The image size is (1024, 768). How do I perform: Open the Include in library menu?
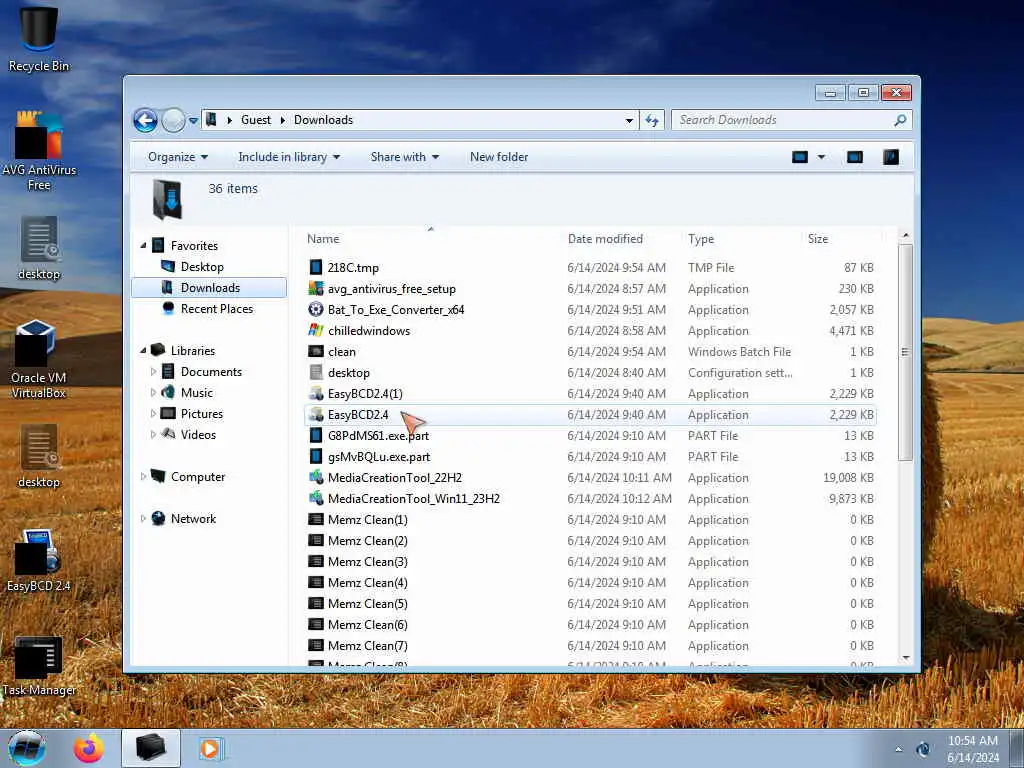pos(289,157)
